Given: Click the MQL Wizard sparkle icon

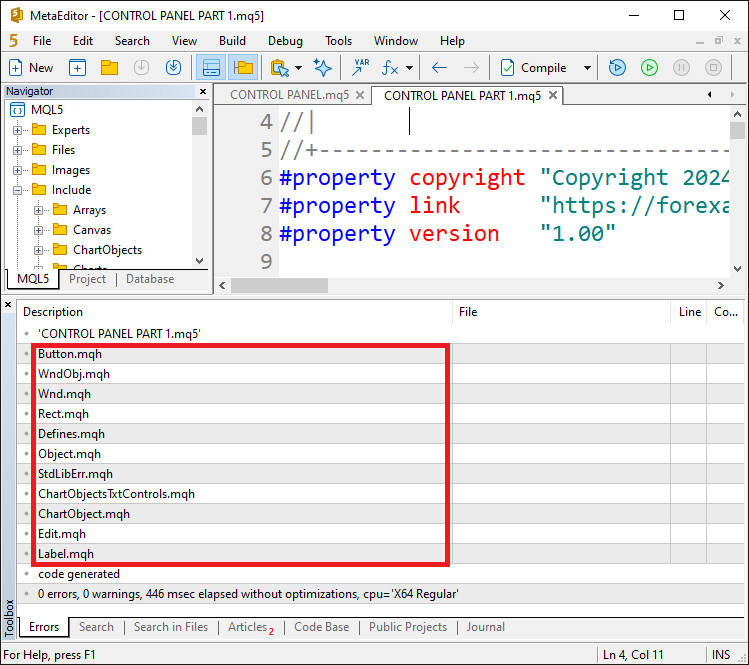Looking at the screenshot, I should coord(323,68).
